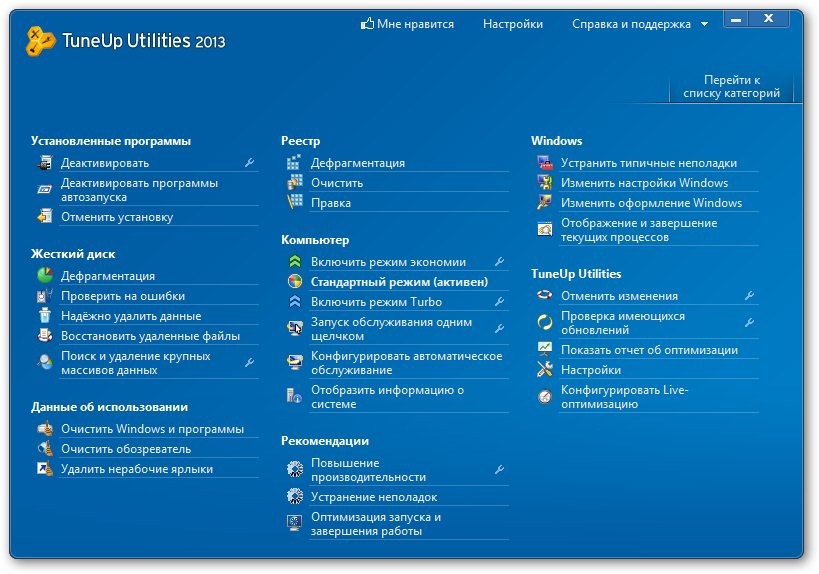Click the Отменить изменения lifebuoy icon

pos(545,295)
